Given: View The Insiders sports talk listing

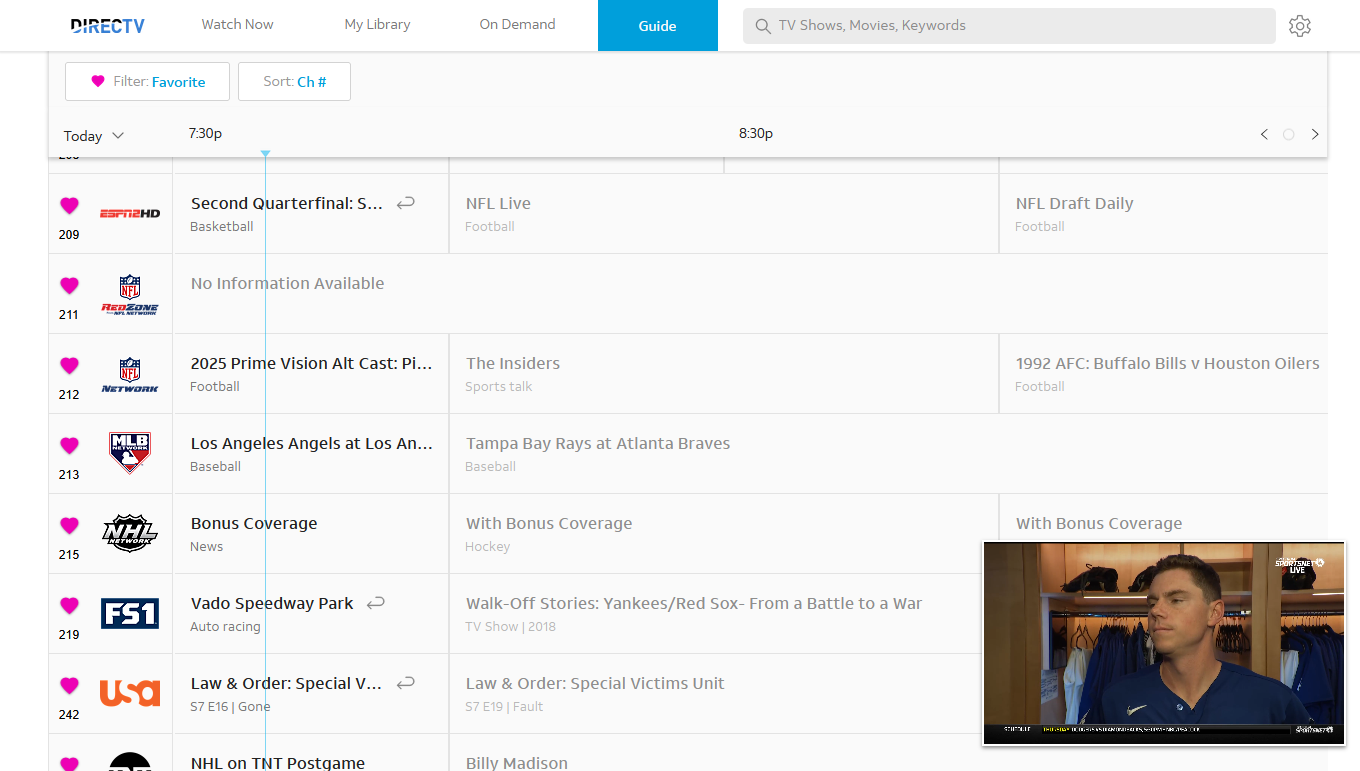Looking at the screenshot, I should click(723, 373).
